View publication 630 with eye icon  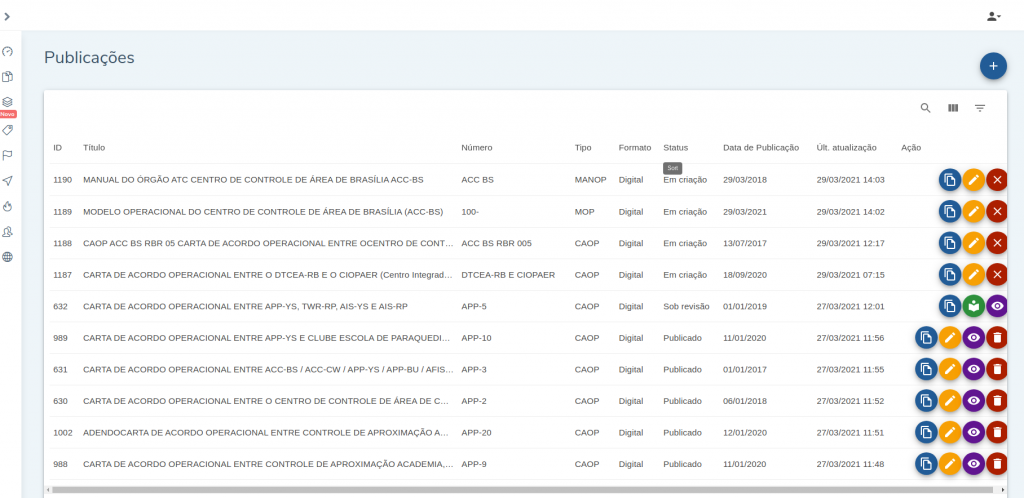click(974, 401)
